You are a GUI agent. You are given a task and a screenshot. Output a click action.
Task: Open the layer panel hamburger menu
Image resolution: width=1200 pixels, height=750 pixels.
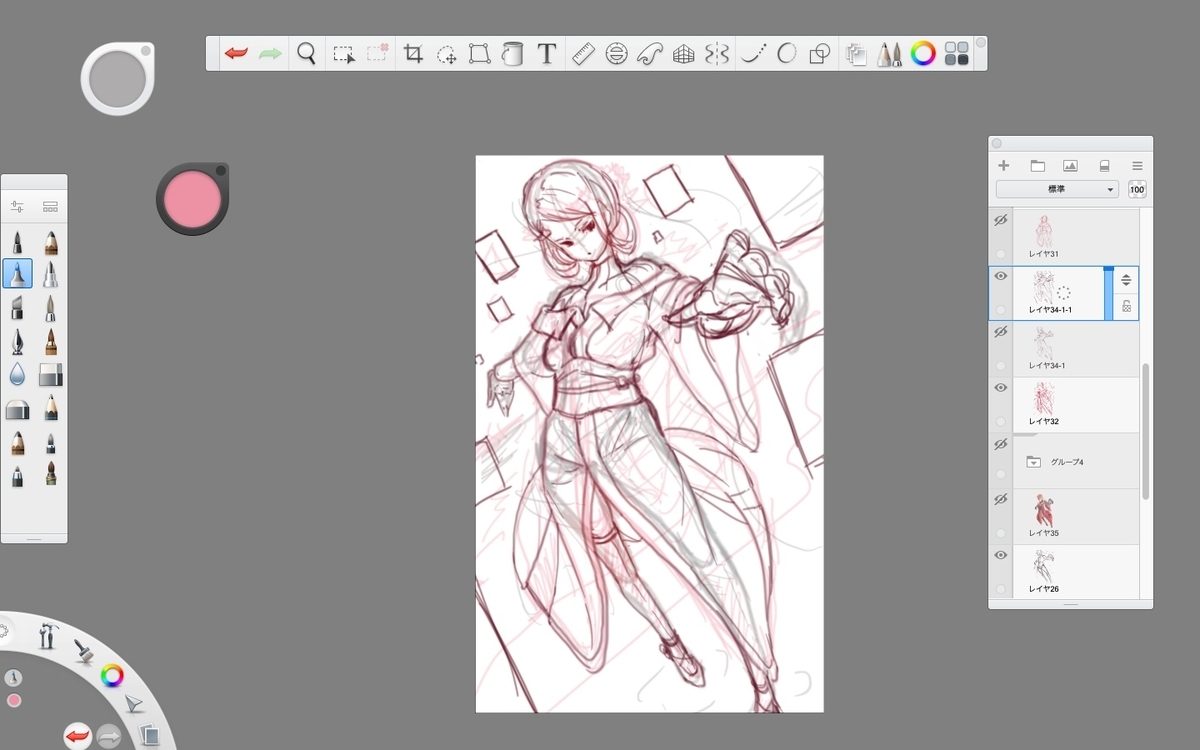coord(1137,166)
